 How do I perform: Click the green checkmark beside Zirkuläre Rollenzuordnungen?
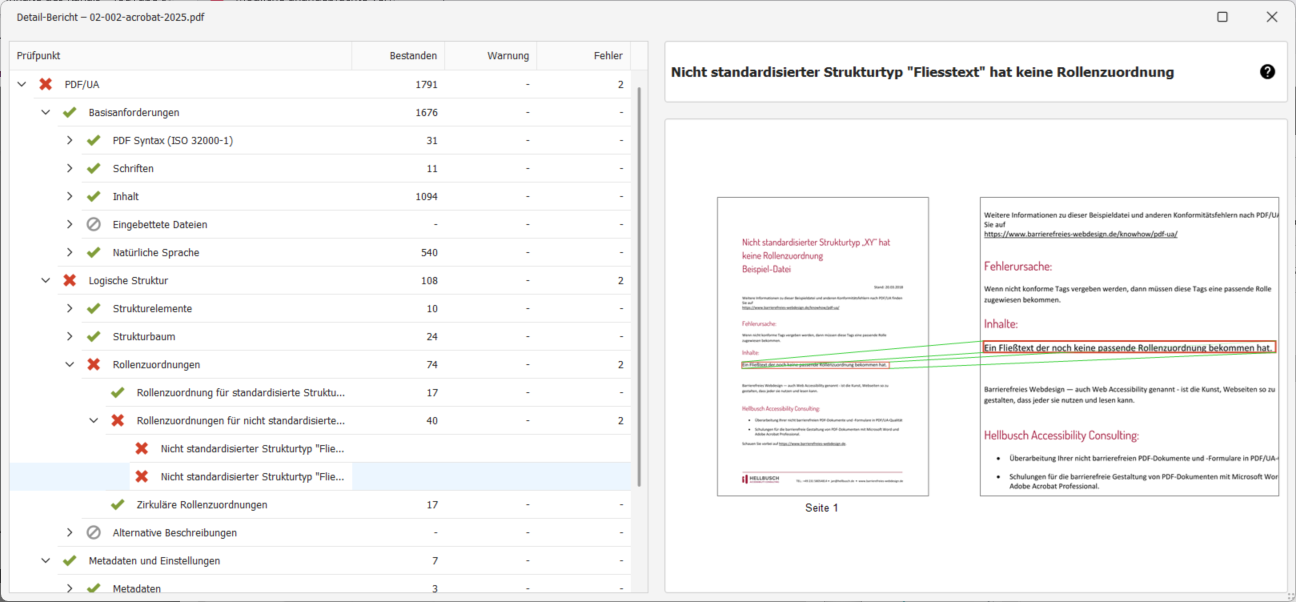pyautogui.click(x=117, y=505)
